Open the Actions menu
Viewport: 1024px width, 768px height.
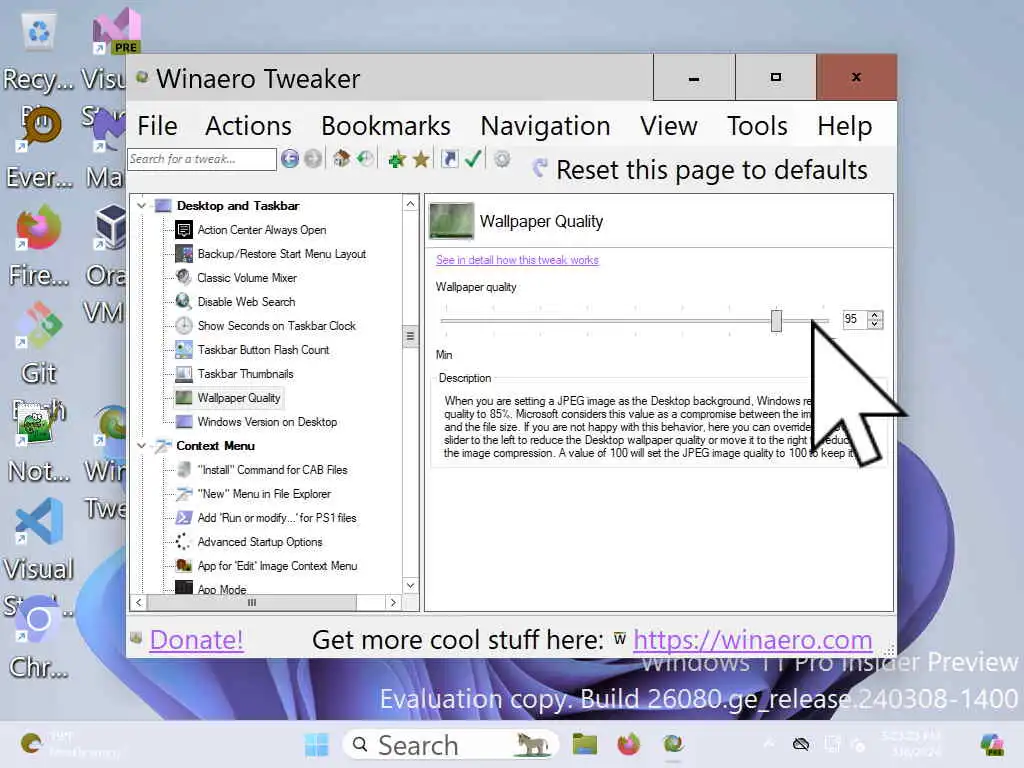tap(248, 126)
